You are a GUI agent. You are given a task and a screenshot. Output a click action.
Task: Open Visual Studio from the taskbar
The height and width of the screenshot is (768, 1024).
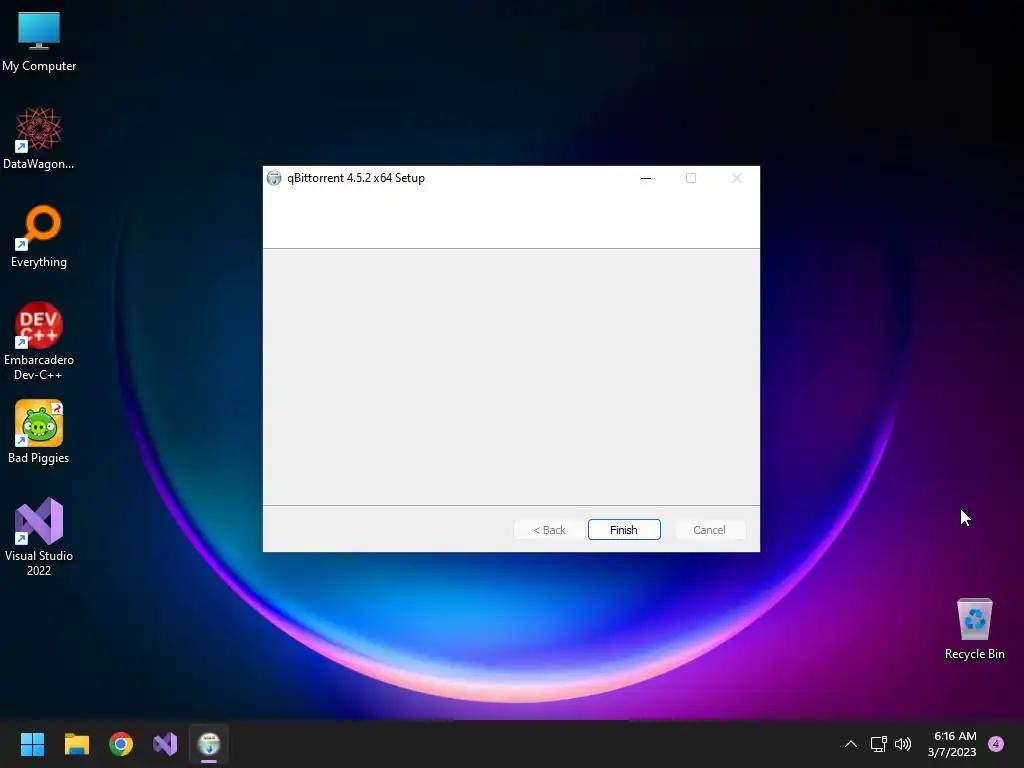click(165, 744)
